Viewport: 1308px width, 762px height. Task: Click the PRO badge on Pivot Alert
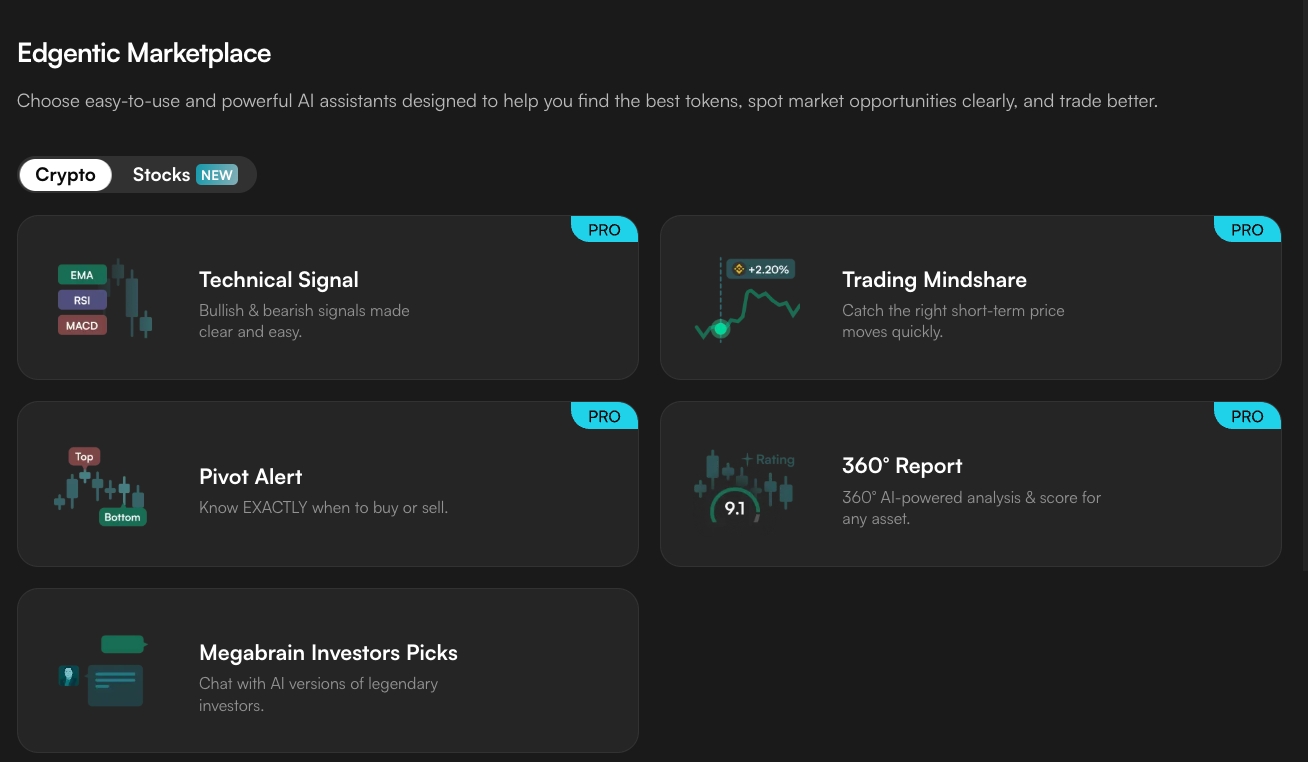pos(604,416)
